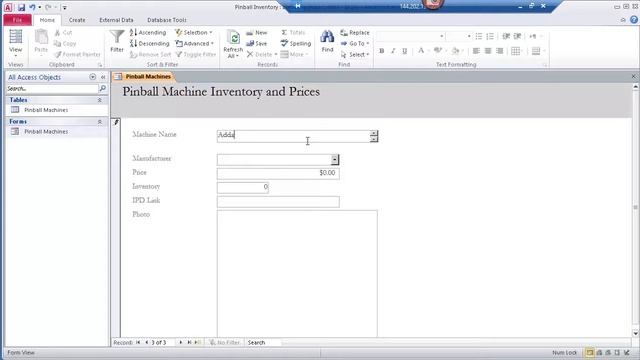Collapse the Tables group in navigation pane
Screen dimensions: 640x360
(x=100, y=100)
